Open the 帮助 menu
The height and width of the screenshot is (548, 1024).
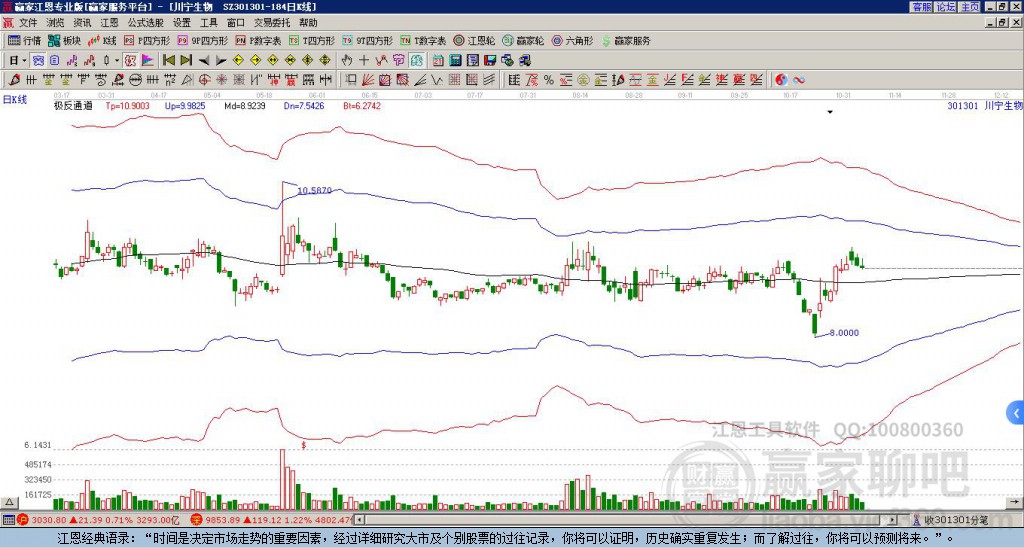[x=308, y=23]
